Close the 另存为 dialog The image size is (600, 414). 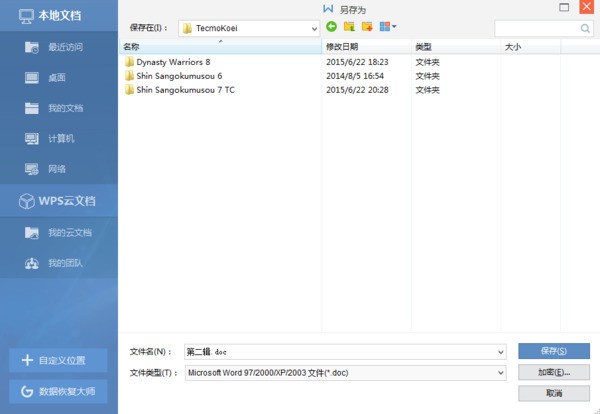[587, 7]
